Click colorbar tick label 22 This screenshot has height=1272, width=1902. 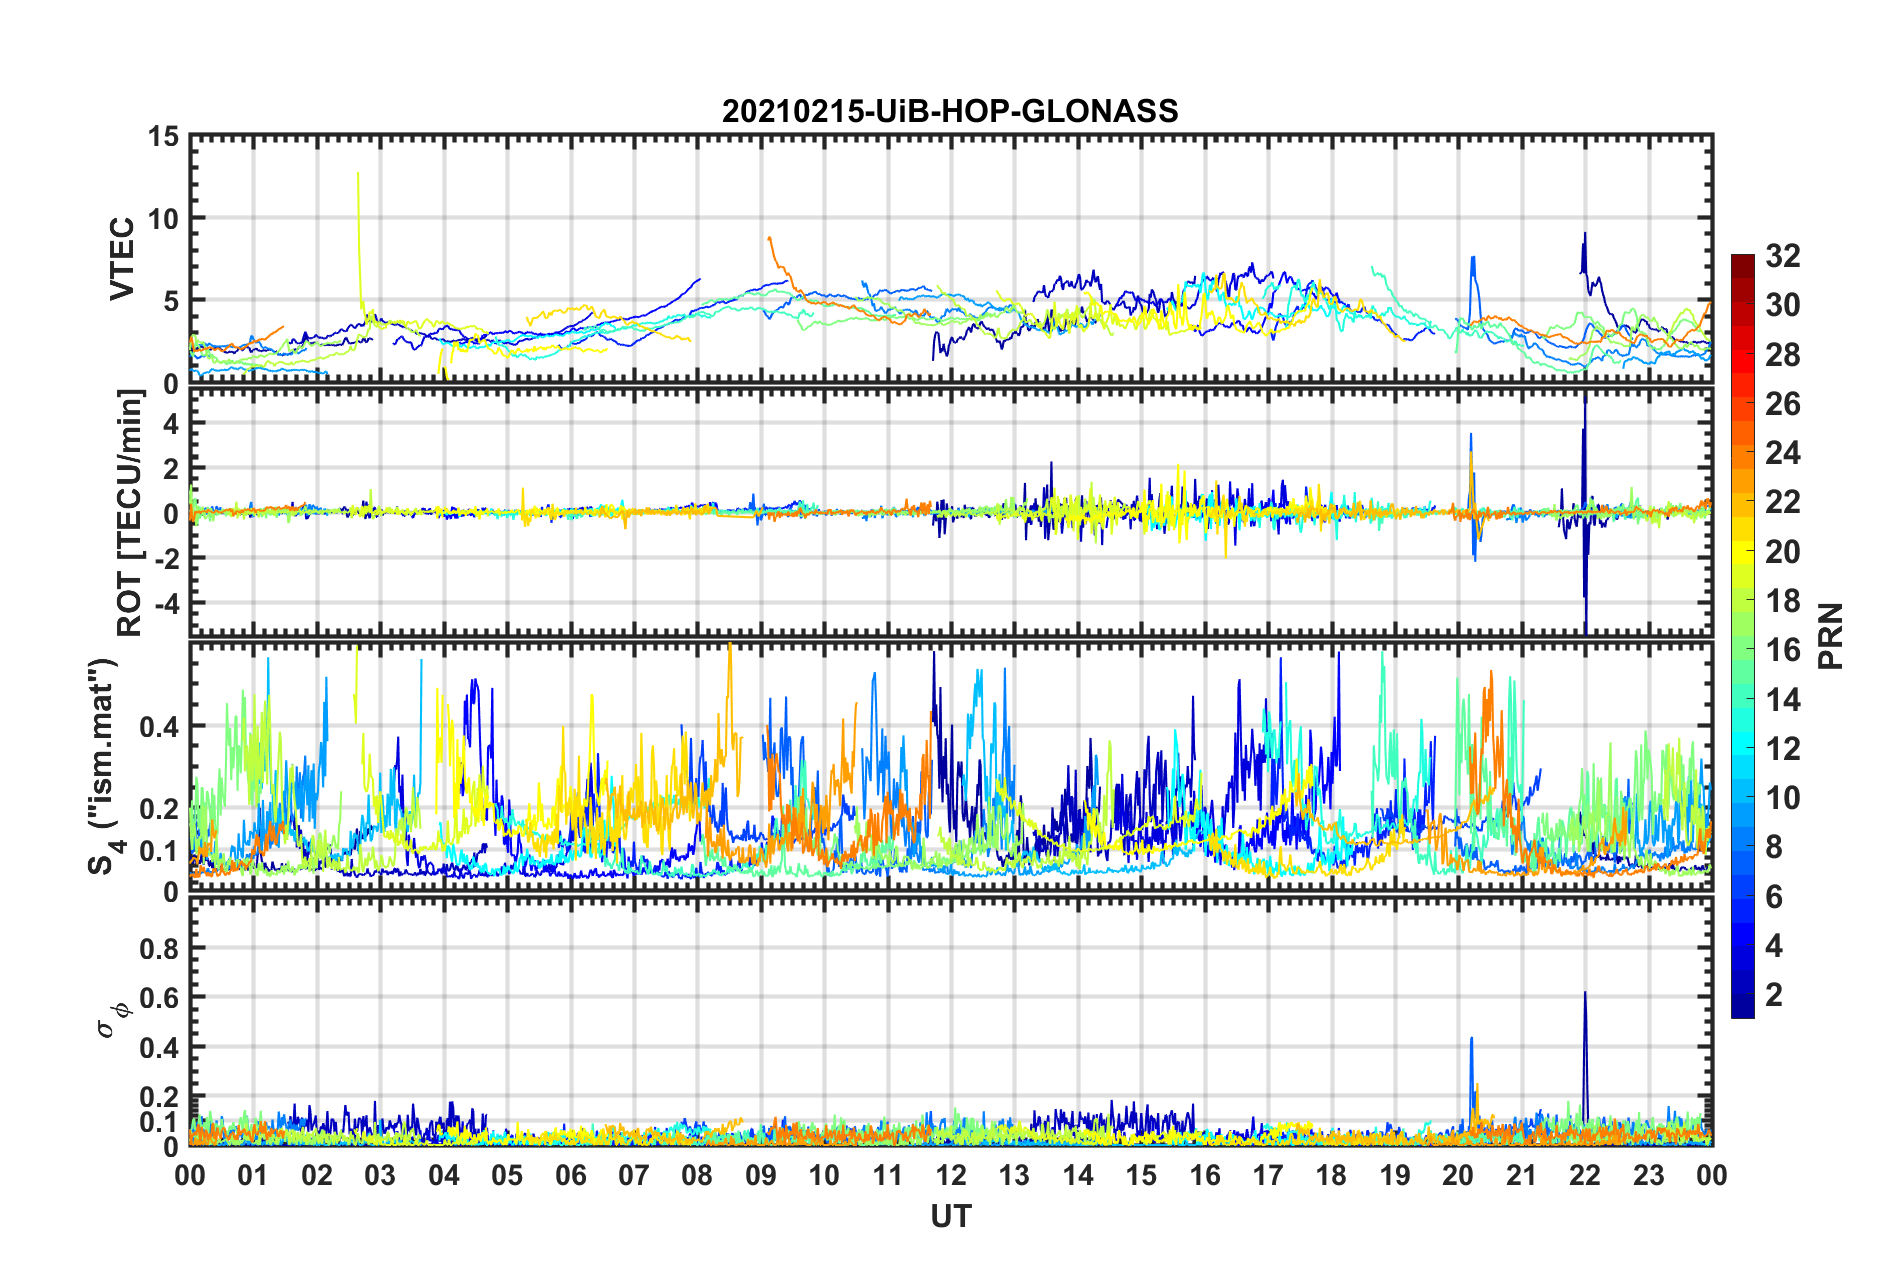coord(1783,502)
